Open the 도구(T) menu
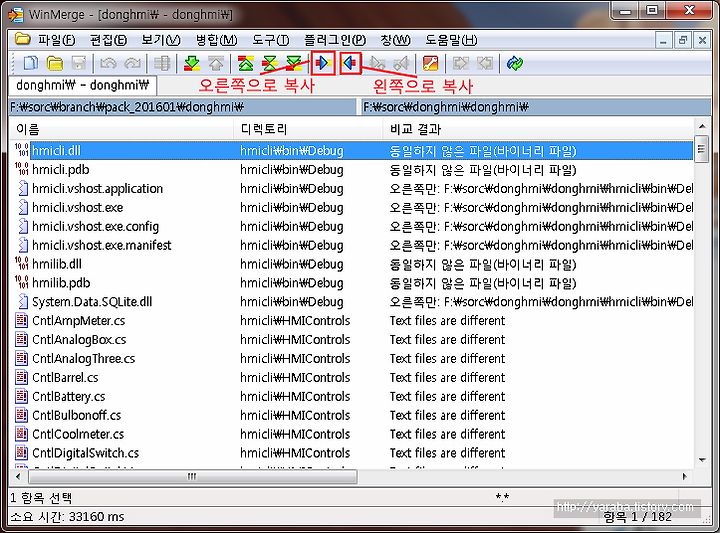 coord(271,40)
